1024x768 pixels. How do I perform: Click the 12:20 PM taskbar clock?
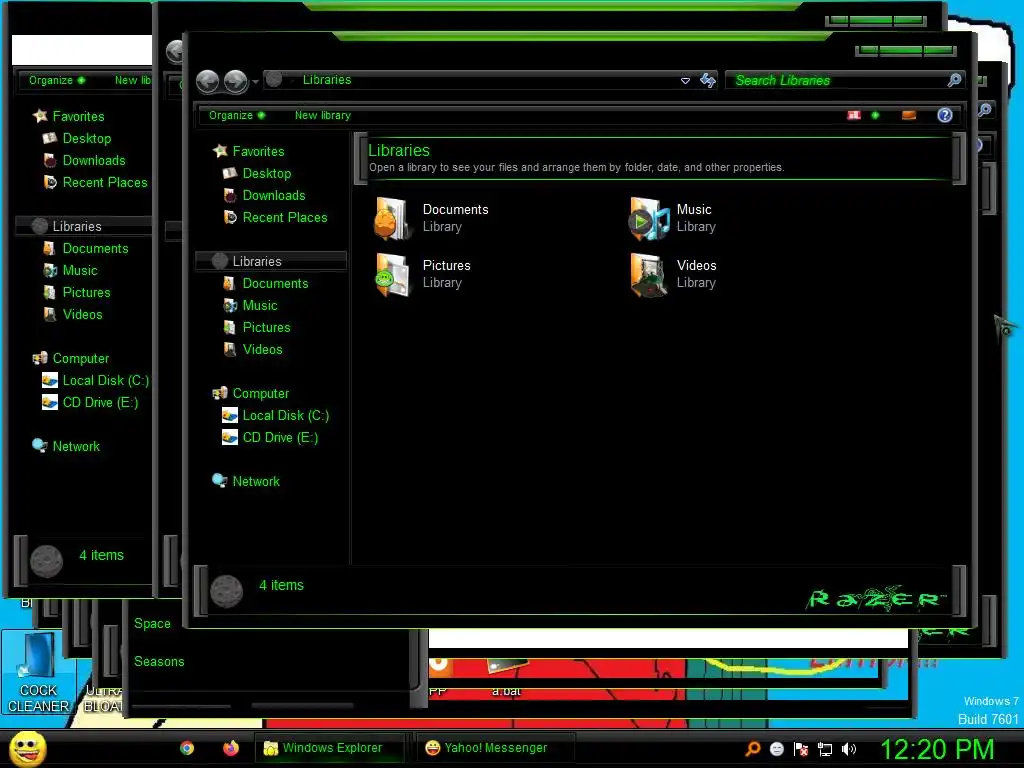[937, 749]
